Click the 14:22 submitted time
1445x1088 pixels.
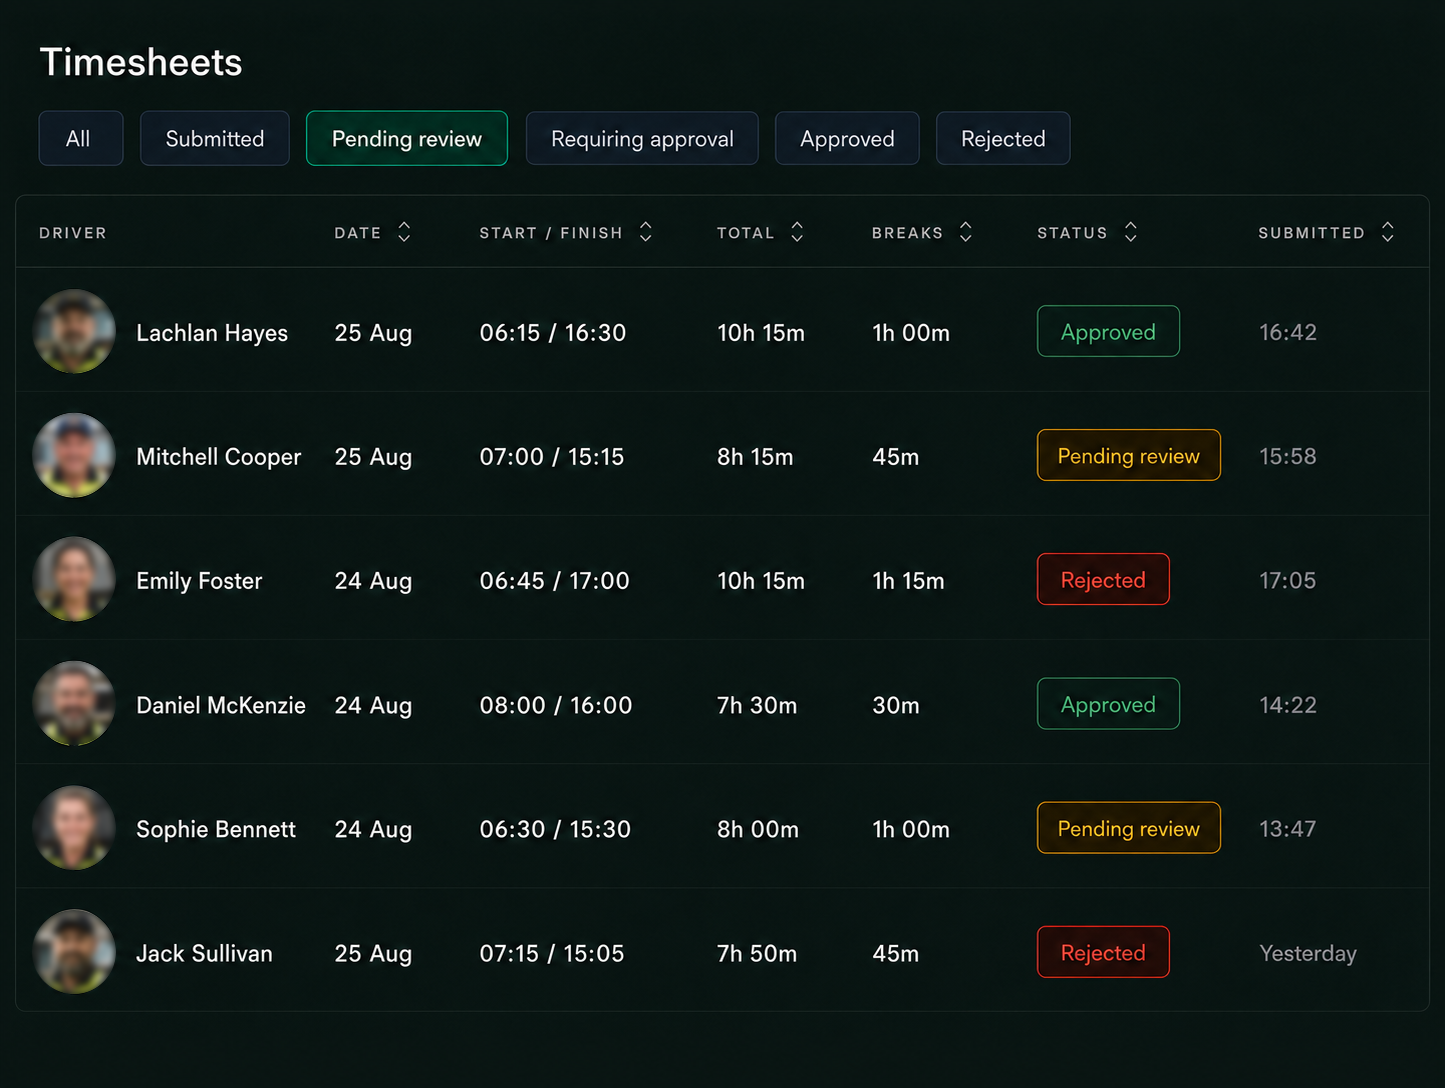tap(1288, 705)
